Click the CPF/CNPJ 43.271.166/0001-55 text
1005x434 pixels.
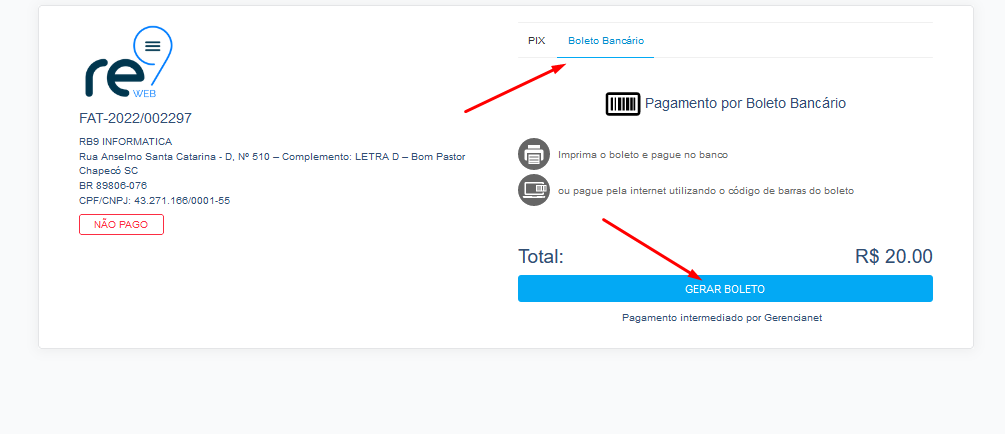point(154,201)
